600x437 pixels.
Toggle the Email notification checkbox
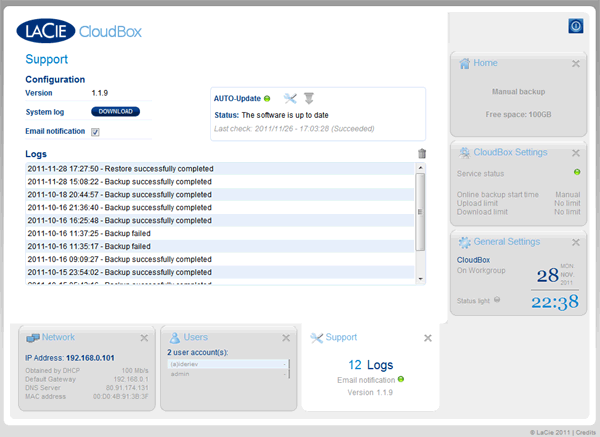click(x=95, y=132)
